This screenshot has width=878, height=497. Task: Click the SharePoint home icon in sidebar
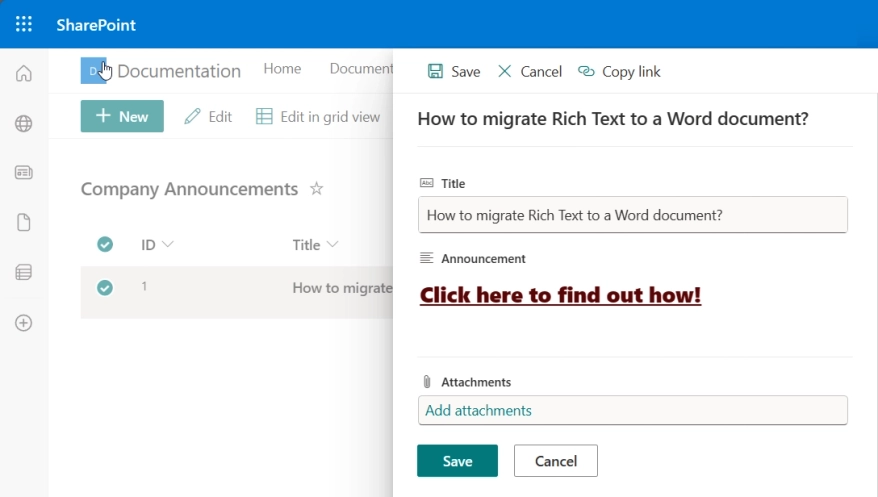coord(24,73)
